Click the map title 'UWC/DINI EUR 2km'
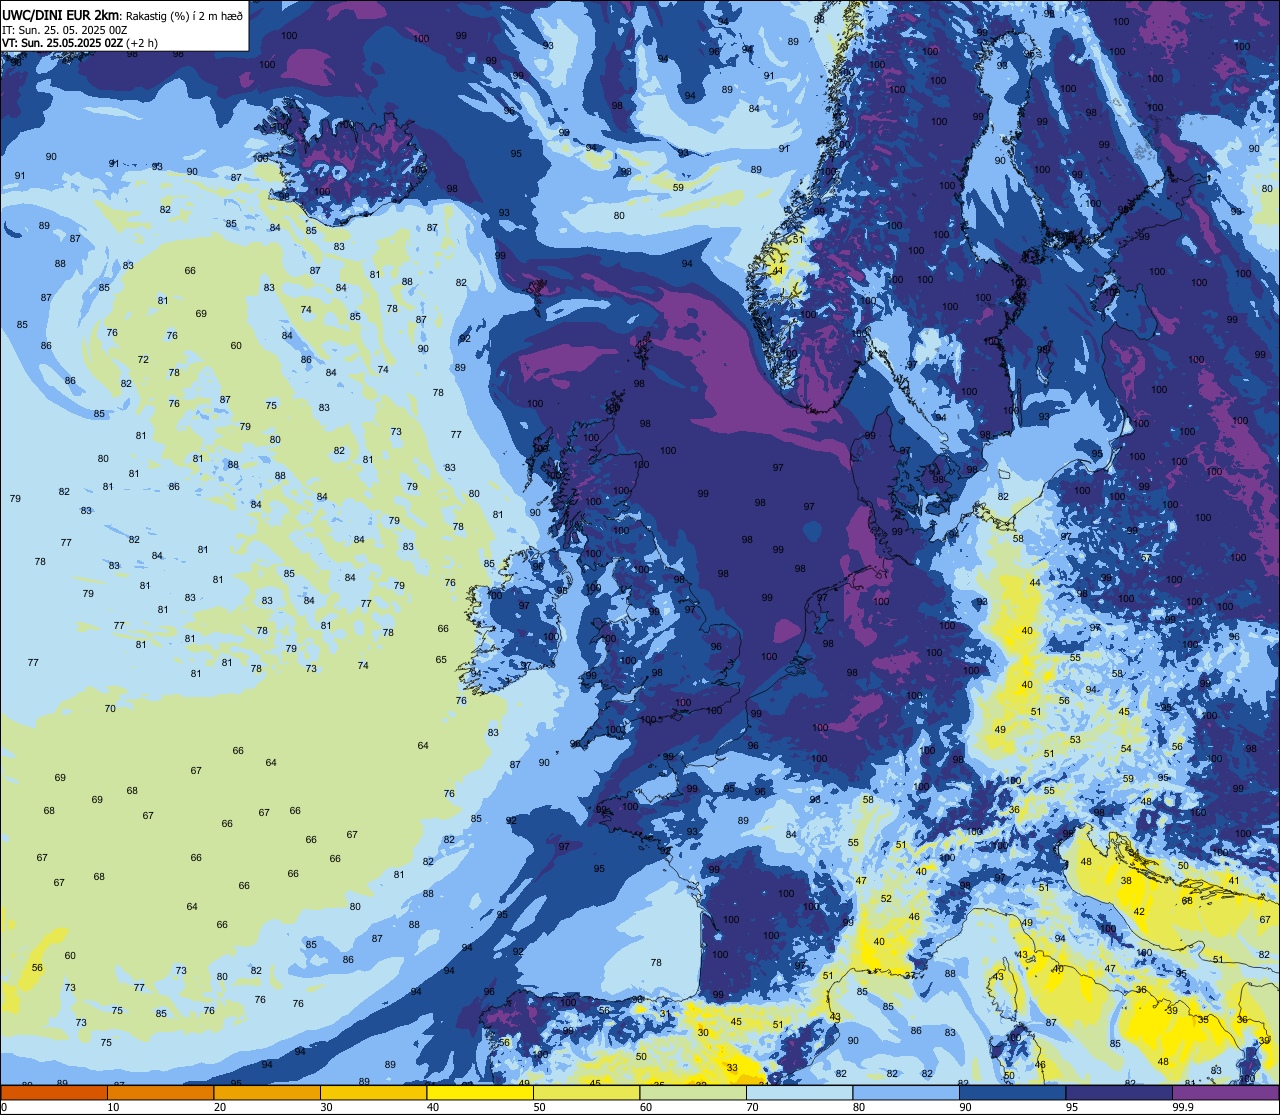1280x1115 pixels. point(62,15)
